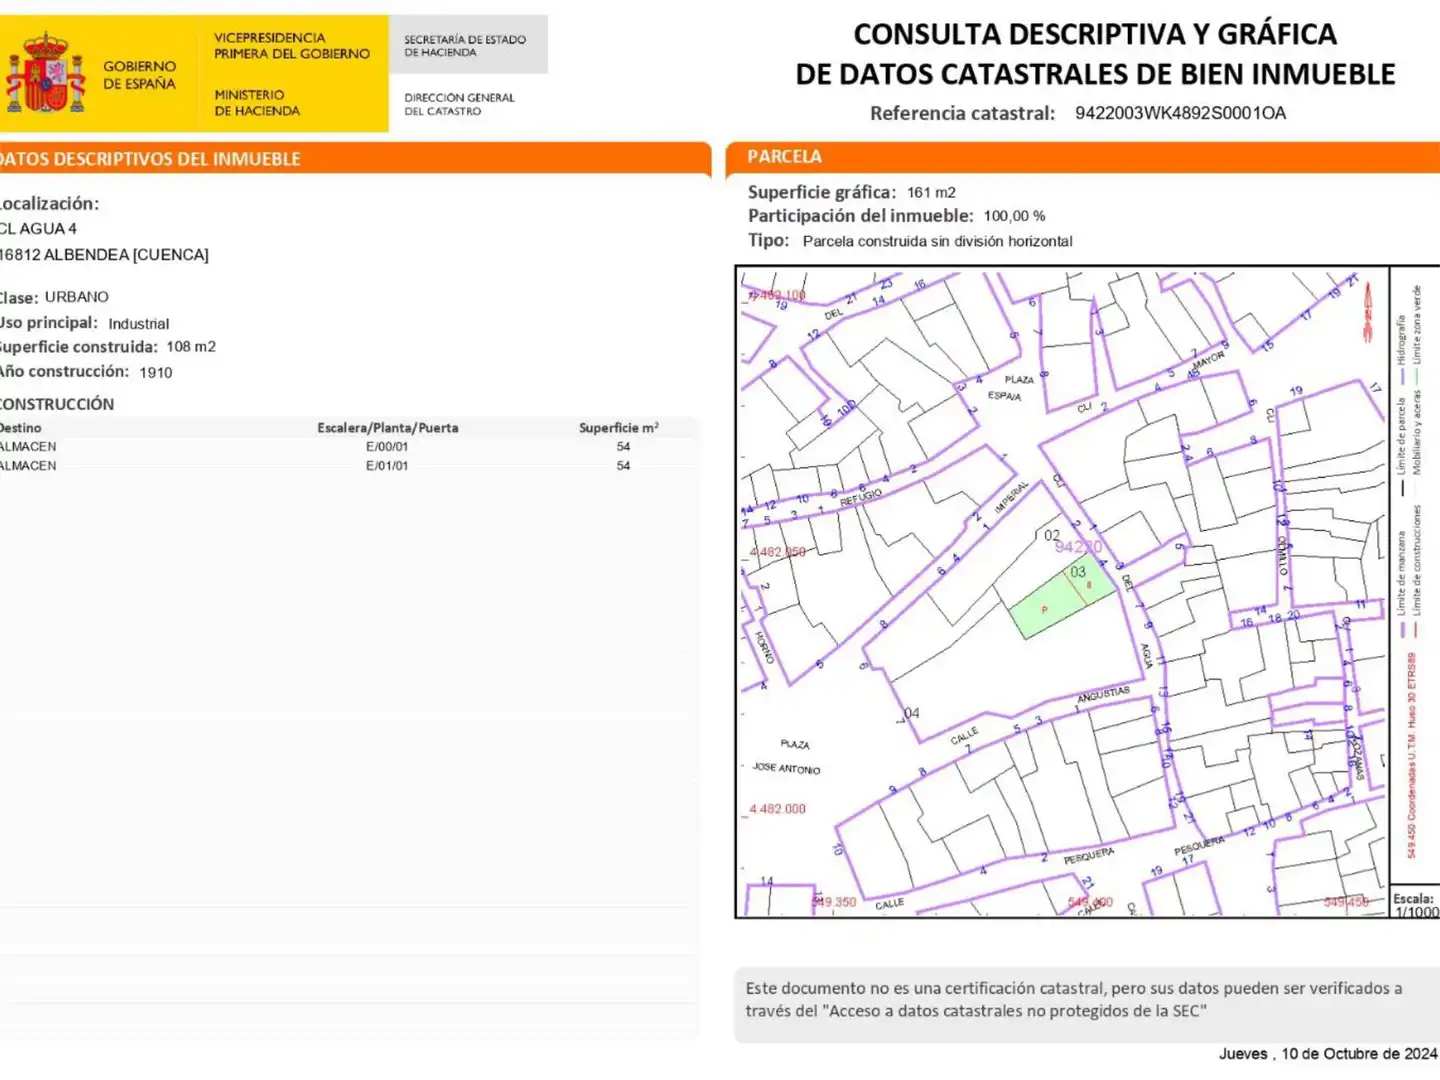This screenshot has height=1080, width=1440.
Task: Click the "549.350" coordinate label
Action: point(834,902)
